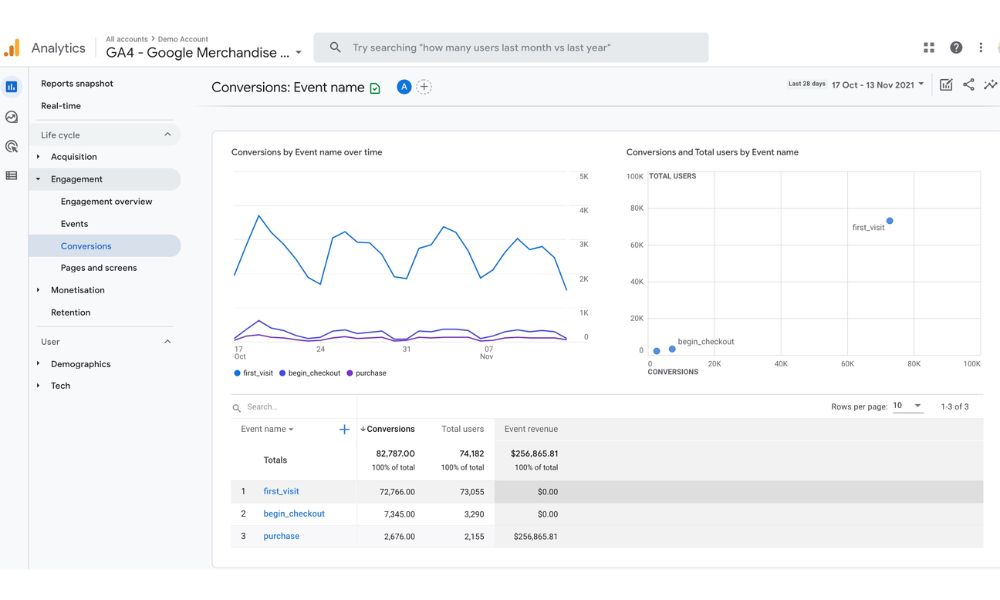Click the blue A comparison badge
This screenshot has height=600, width=1000.
coord(404,87)
